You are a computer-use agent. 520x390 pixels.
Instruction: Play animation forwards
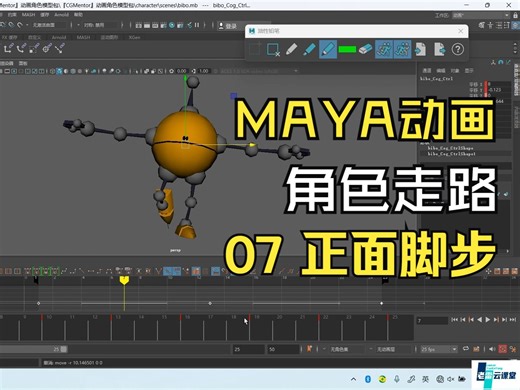click(x=488, y=320)
